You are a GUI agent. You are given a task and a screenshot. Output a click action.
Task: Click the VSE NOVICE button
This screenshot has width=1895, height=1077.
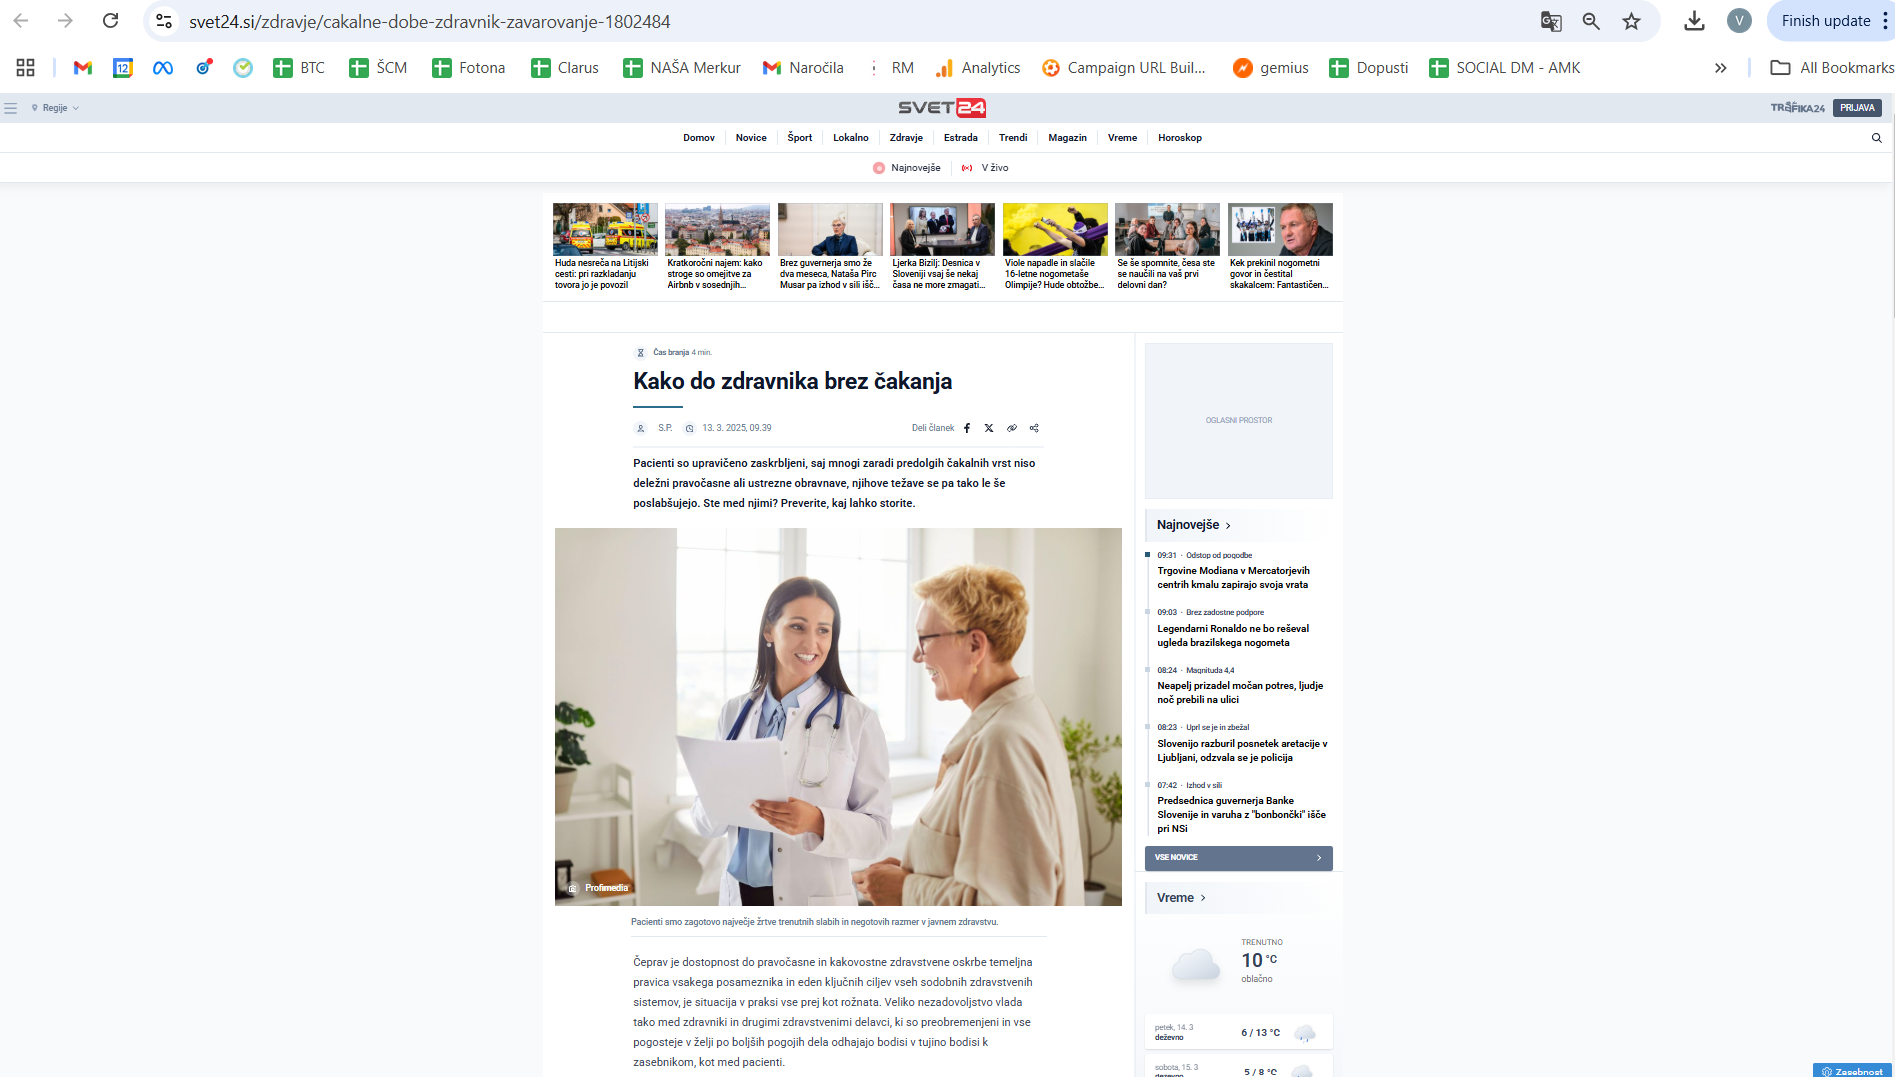pyautogui.click(x=1238, y=858)
